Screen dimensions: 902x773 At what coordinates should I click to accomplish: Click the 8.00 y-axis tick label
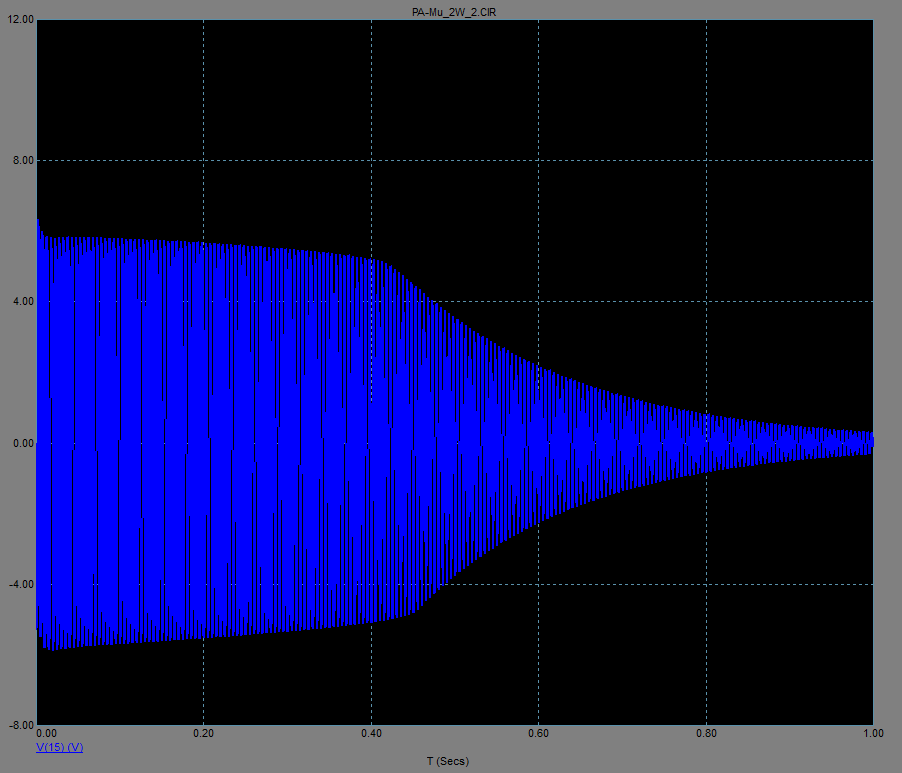(x=21, y=161)
